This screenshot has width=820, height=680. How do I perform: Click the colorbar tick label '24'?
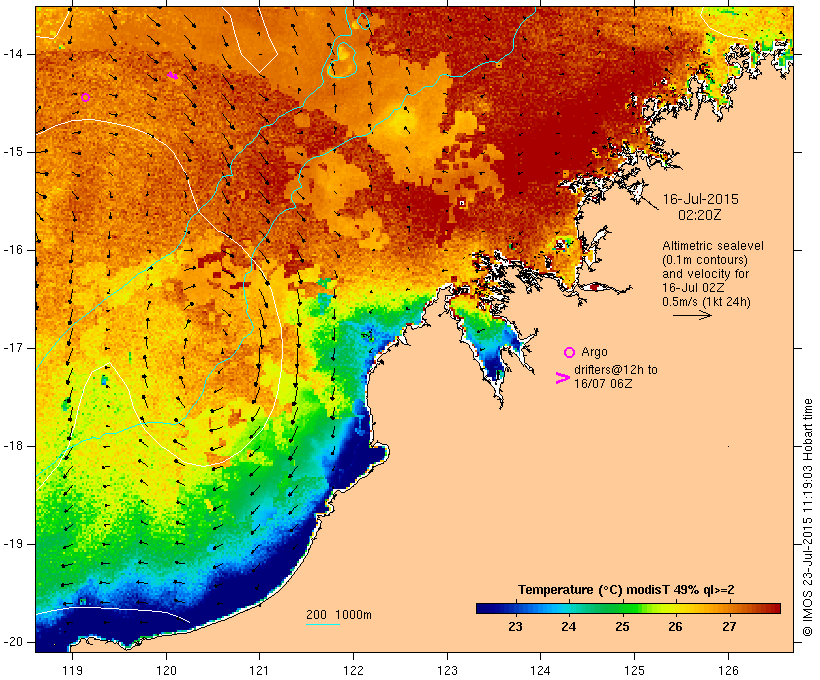click(568, 627)
